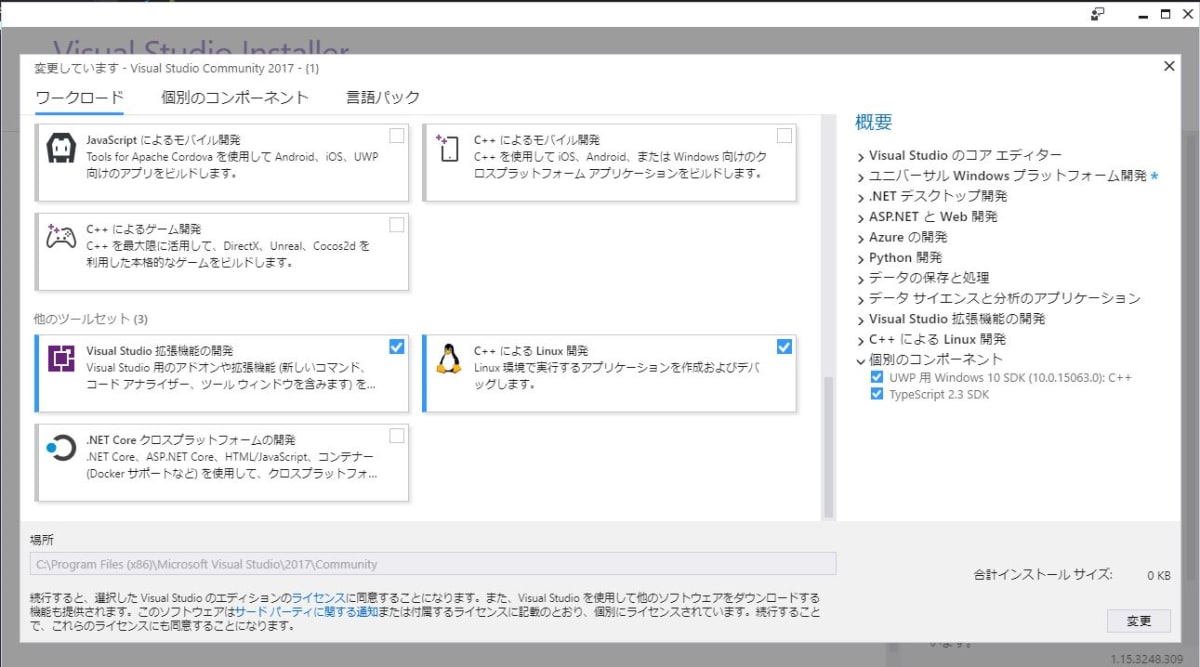Click the feedback icon in the title bar
Image resolution: width=1200 pixels, height=667 pixels.
(1098, 14)
